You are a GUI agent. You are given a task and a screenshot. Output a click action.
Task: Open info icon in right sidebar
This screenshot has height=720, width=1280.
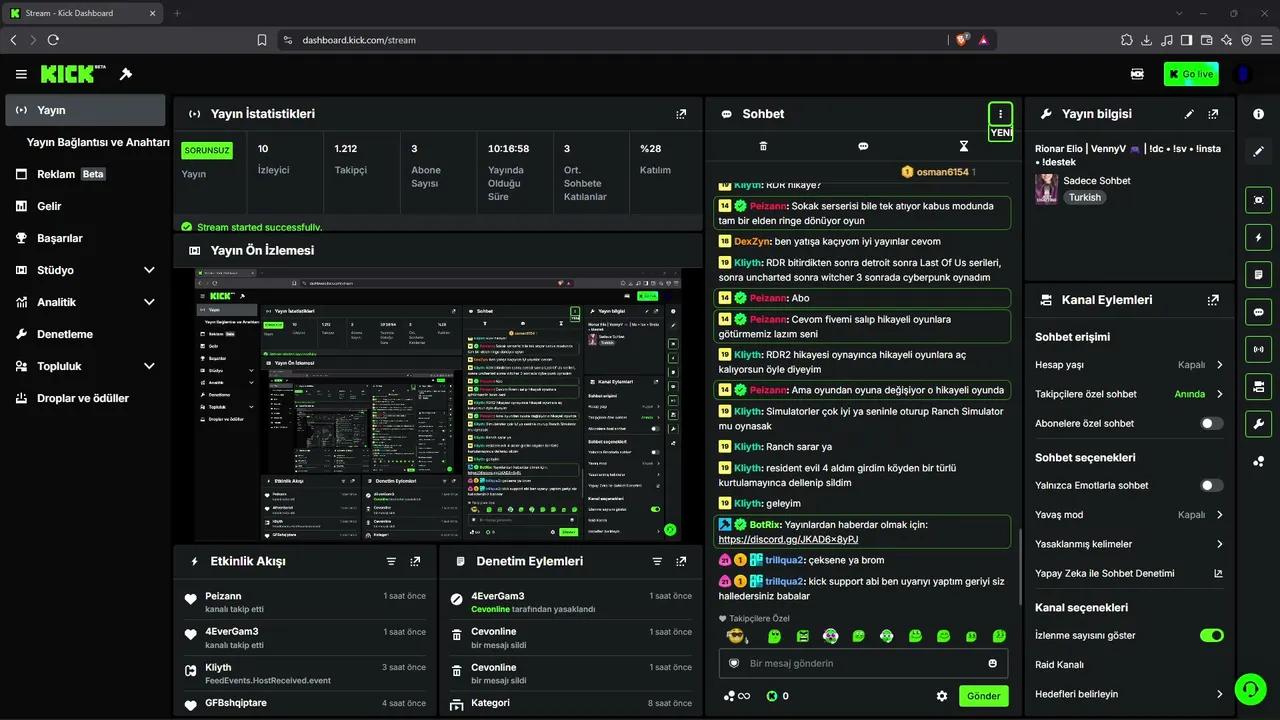click(x=1258, y=114)
